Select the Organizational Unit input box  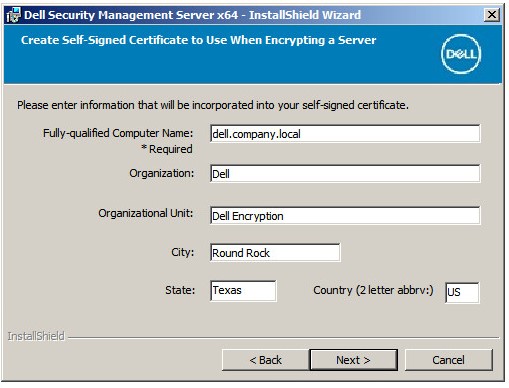pos(345,216)
